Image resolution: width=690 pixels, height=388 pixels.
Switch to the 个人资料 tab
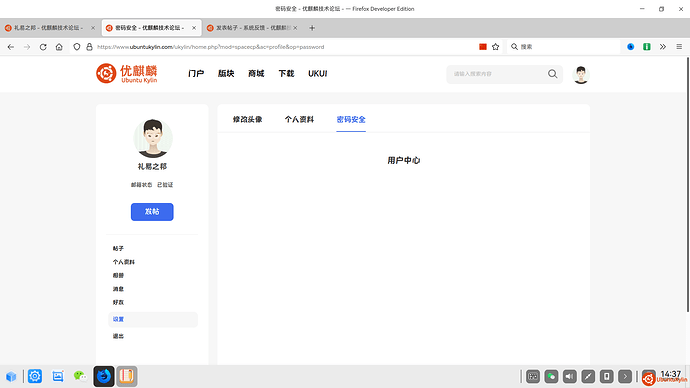tap(299, 119)
